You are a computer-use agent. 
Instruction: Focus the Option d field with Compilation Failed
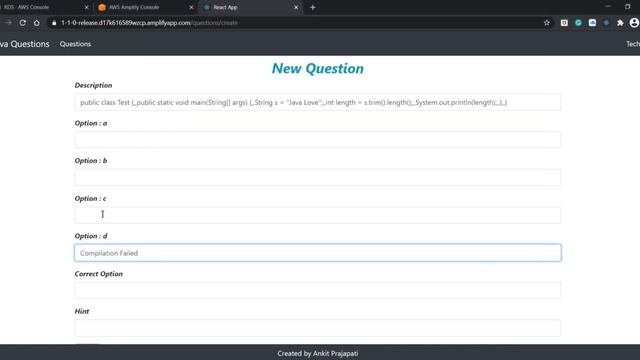click(x=318, y=253)
